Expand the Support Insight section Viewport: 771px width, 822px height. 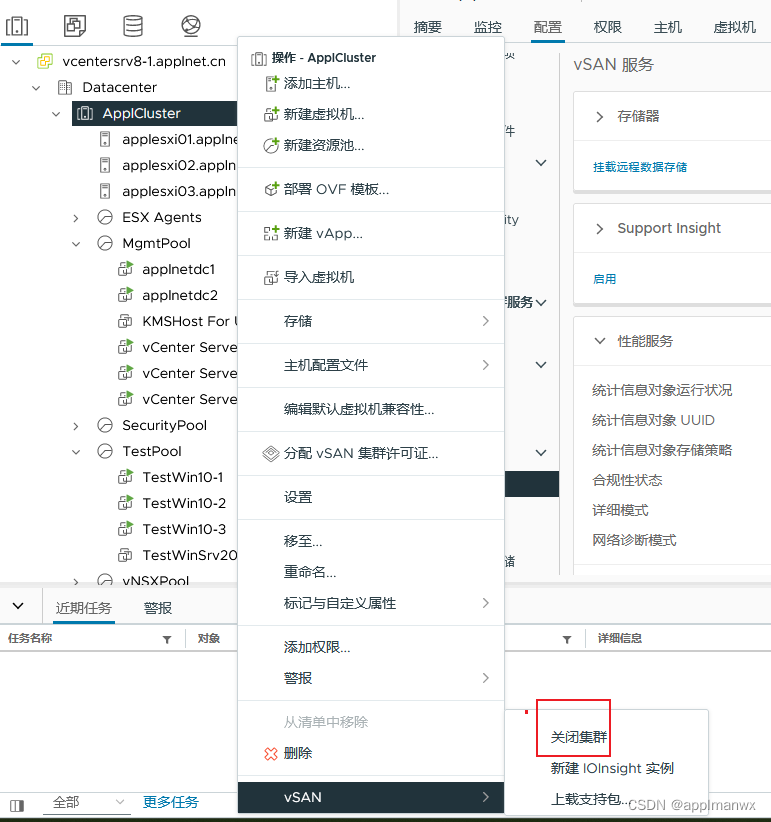pyautogui.click(x=600, y=229)
